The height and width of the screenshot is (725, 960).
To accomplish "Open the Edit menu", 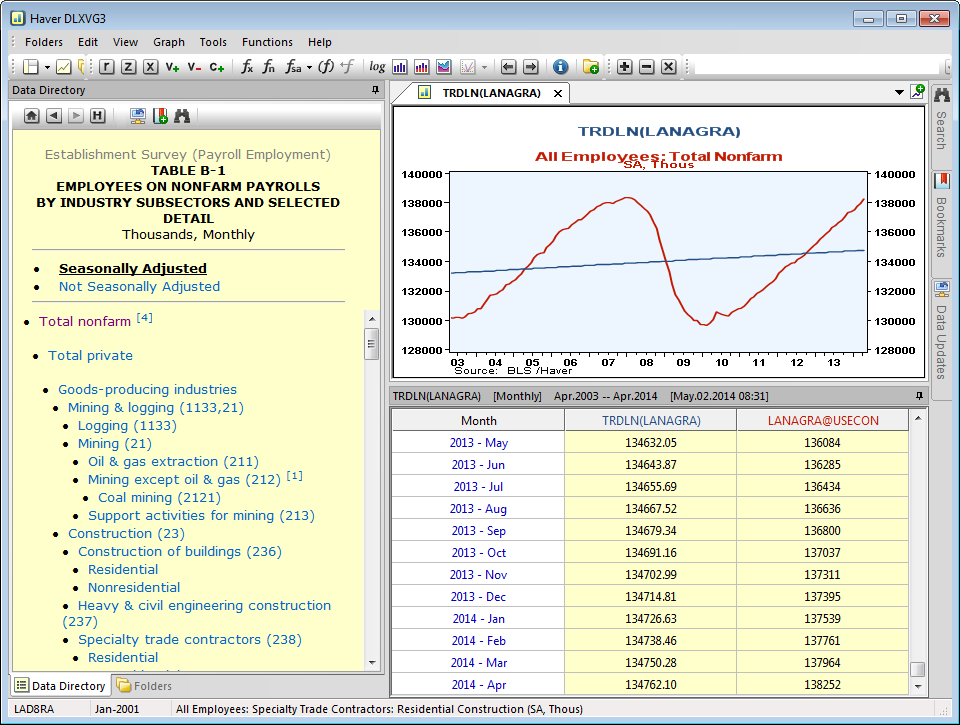I will (x=88, y=42).
